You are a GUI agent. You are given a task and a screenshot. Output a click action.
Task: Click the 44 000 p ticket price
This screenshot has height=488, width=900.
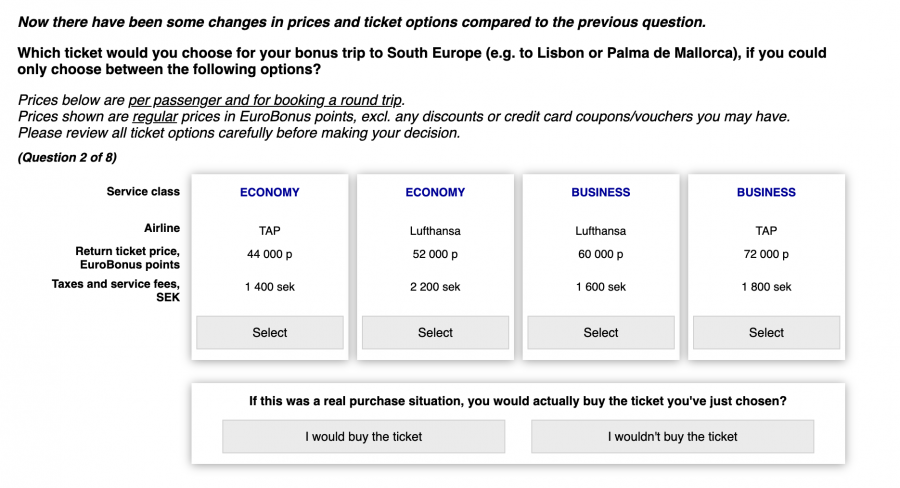pyautogui.click(x=270, y=255)
